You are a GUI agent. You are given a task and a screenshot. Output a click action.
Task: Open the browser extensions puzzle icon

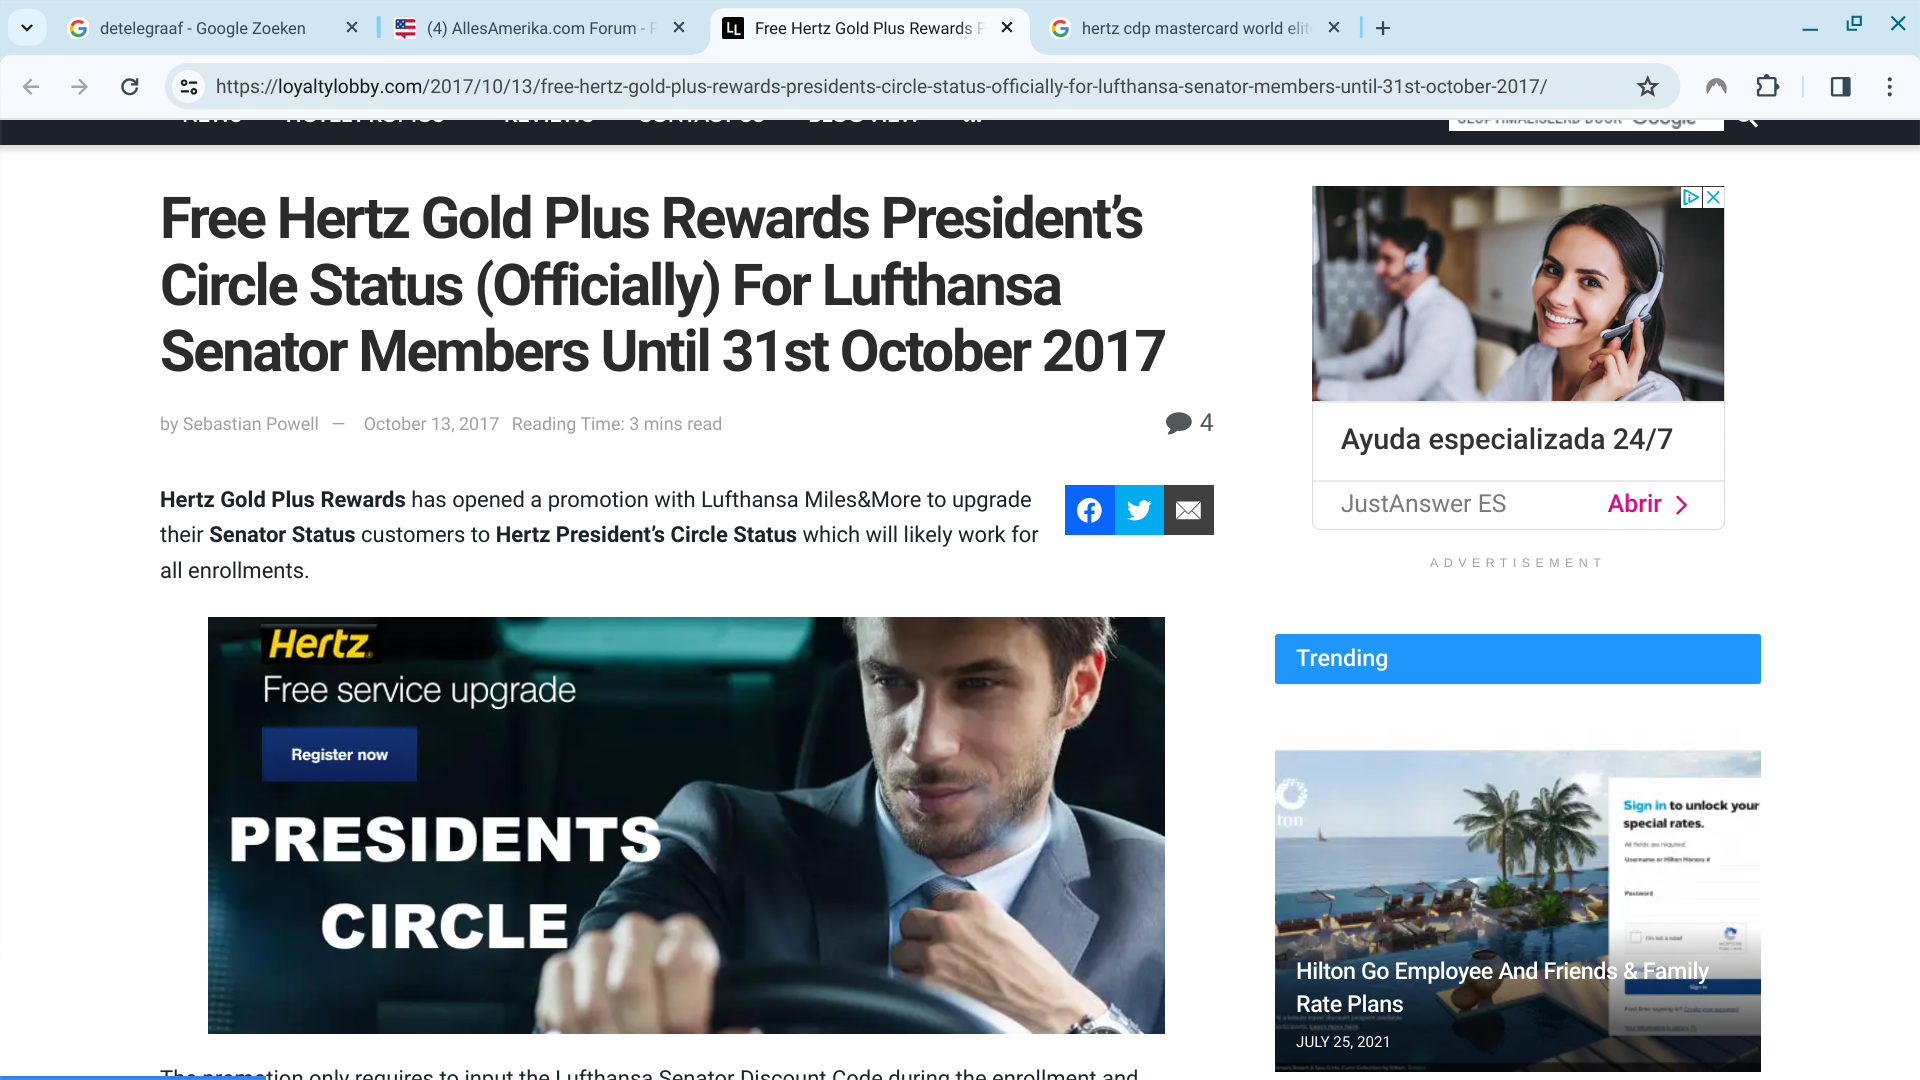click(1767, 87)
